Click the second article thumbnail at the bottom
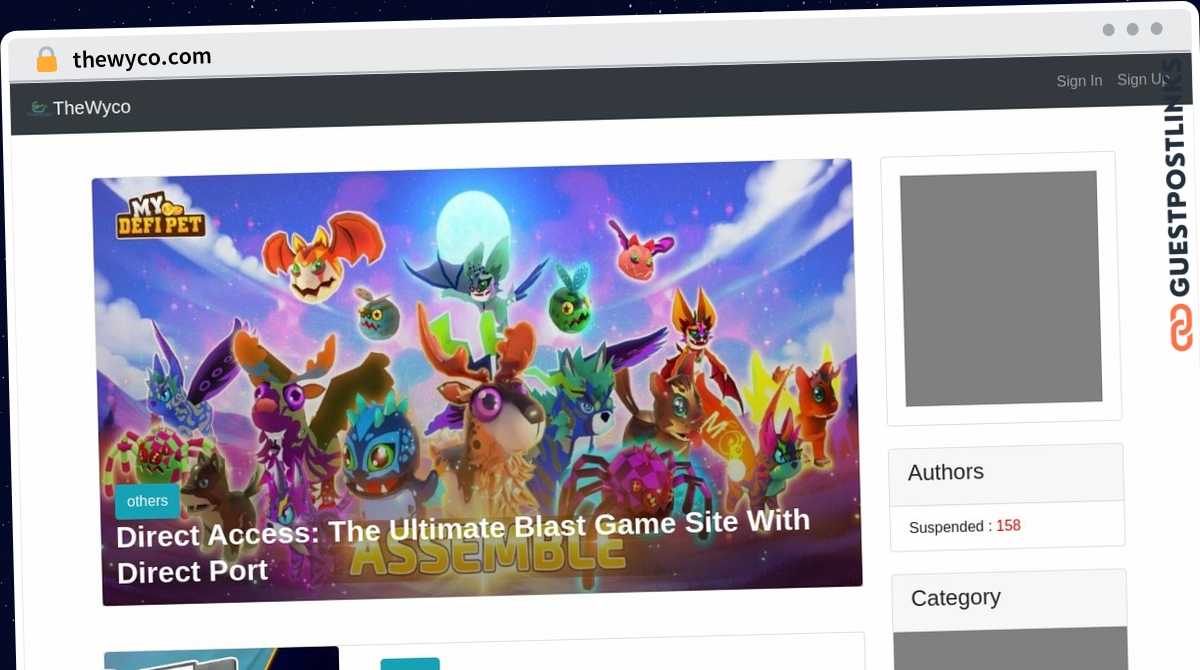This screenshot has height=670, width=1200. (x=221, y=658)
